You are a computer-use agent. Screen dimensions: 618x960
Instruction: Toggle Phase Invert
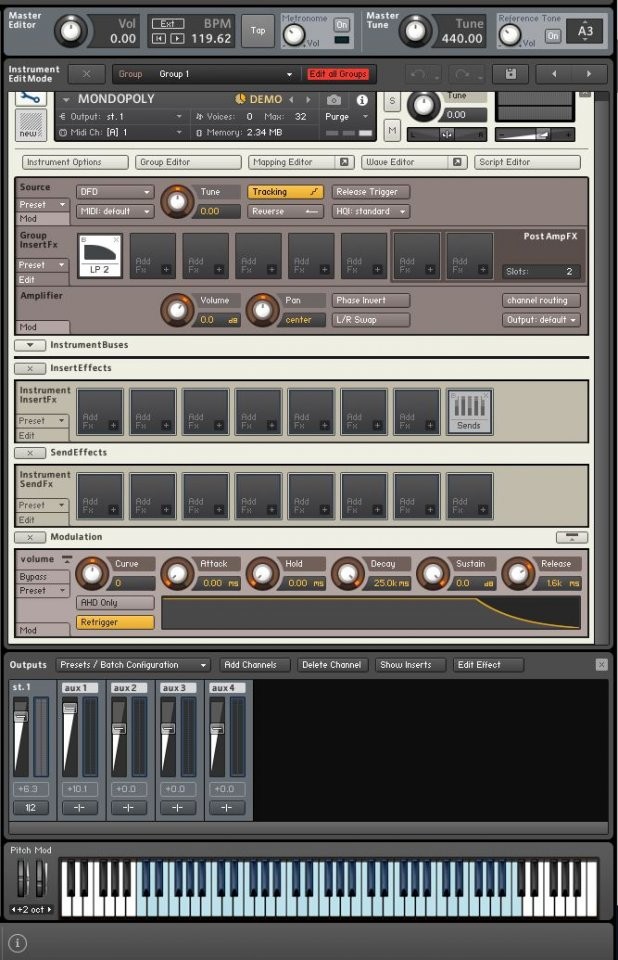371,301
